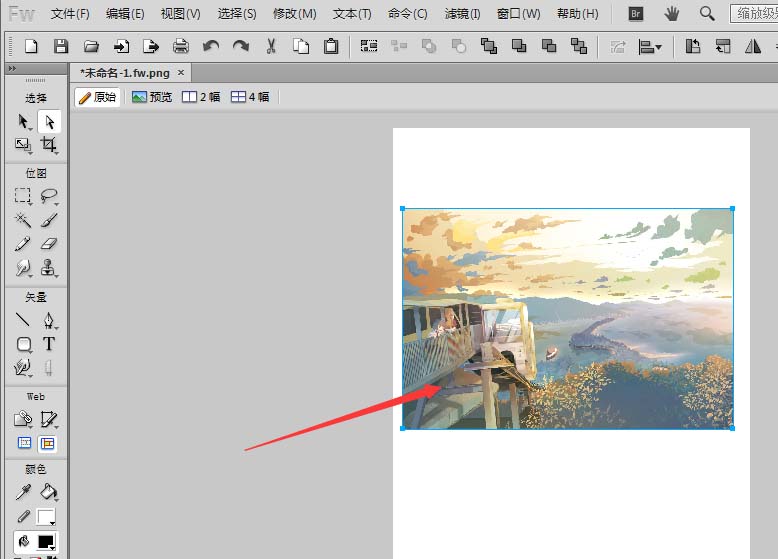Open the 窗口(W) menu
This screenshot has width=778, height=559.
(519, 14)
